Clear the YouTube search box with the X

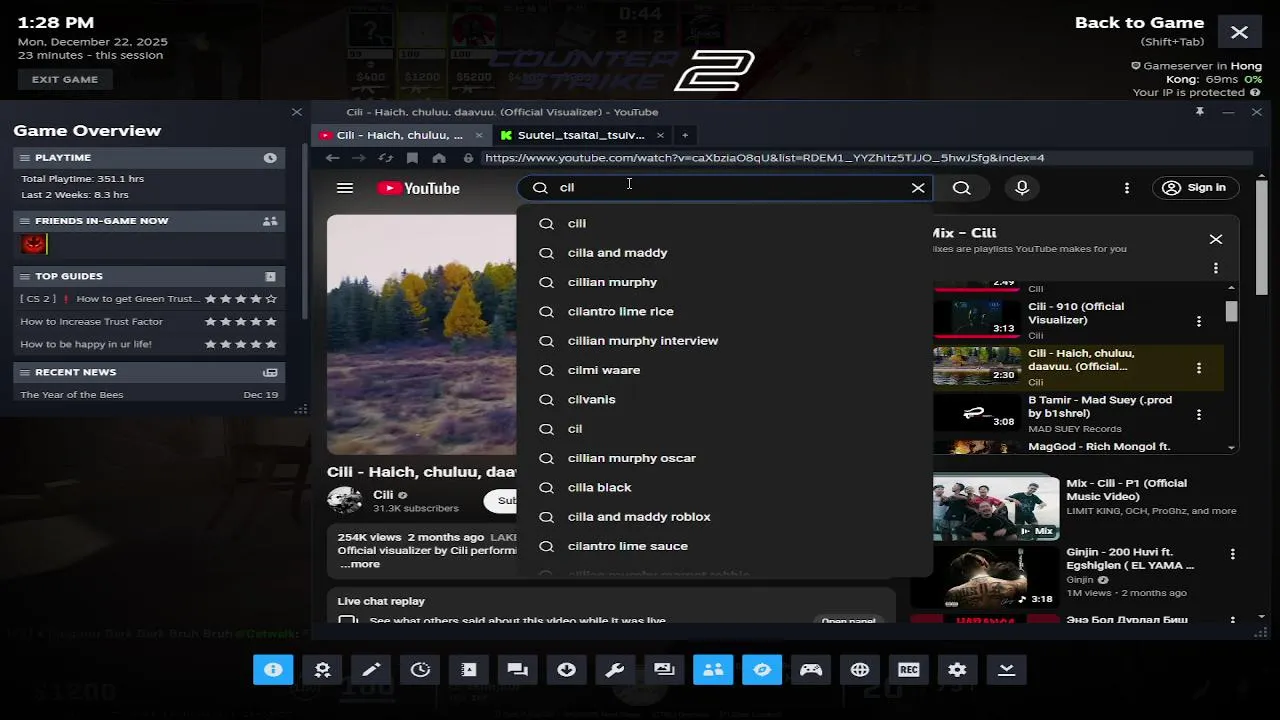point(918,188)
